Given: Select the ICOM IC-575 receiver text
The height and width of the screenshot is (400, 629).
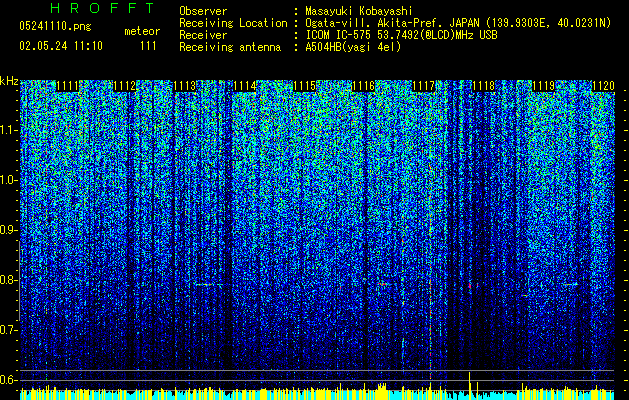Looking at the screenshot, I should click(x=401, y=35).
